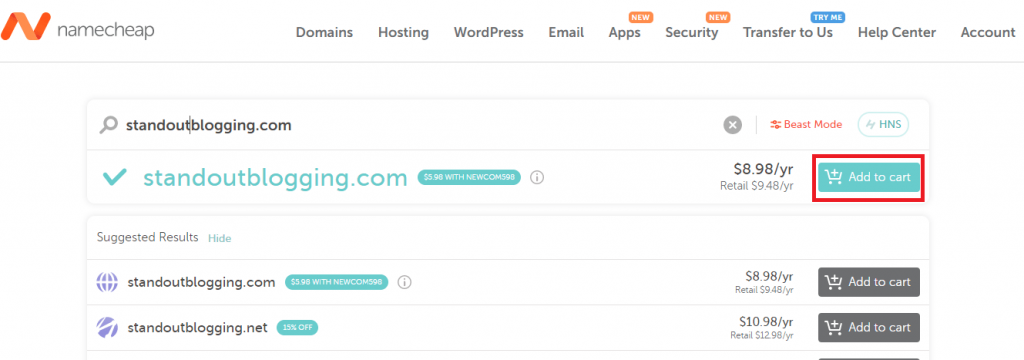1024x360 pixels.
Task: Click $5.98 WITH NEWCOM598 badge in suggested row
Action: [x=336, y=282]
